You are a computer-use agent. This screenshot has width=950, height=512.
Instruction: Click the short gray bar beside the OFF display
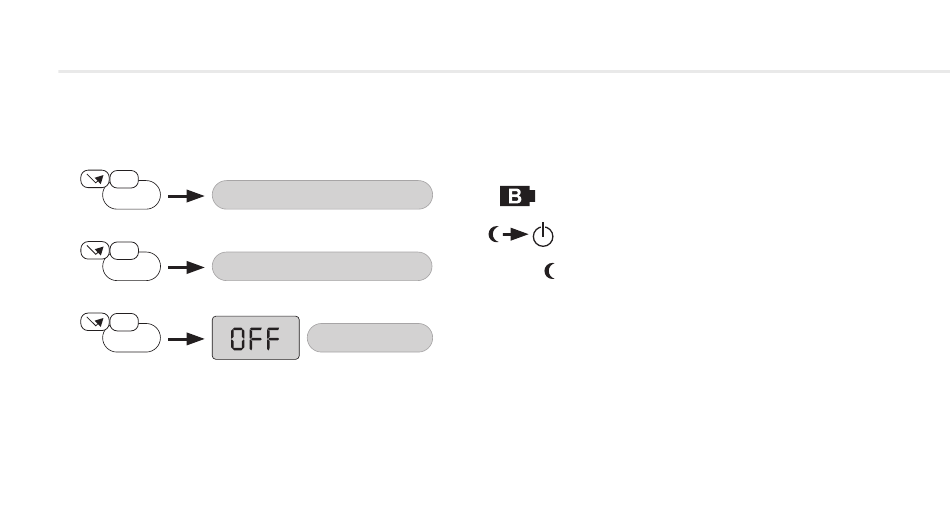click(x=370, y=337)
